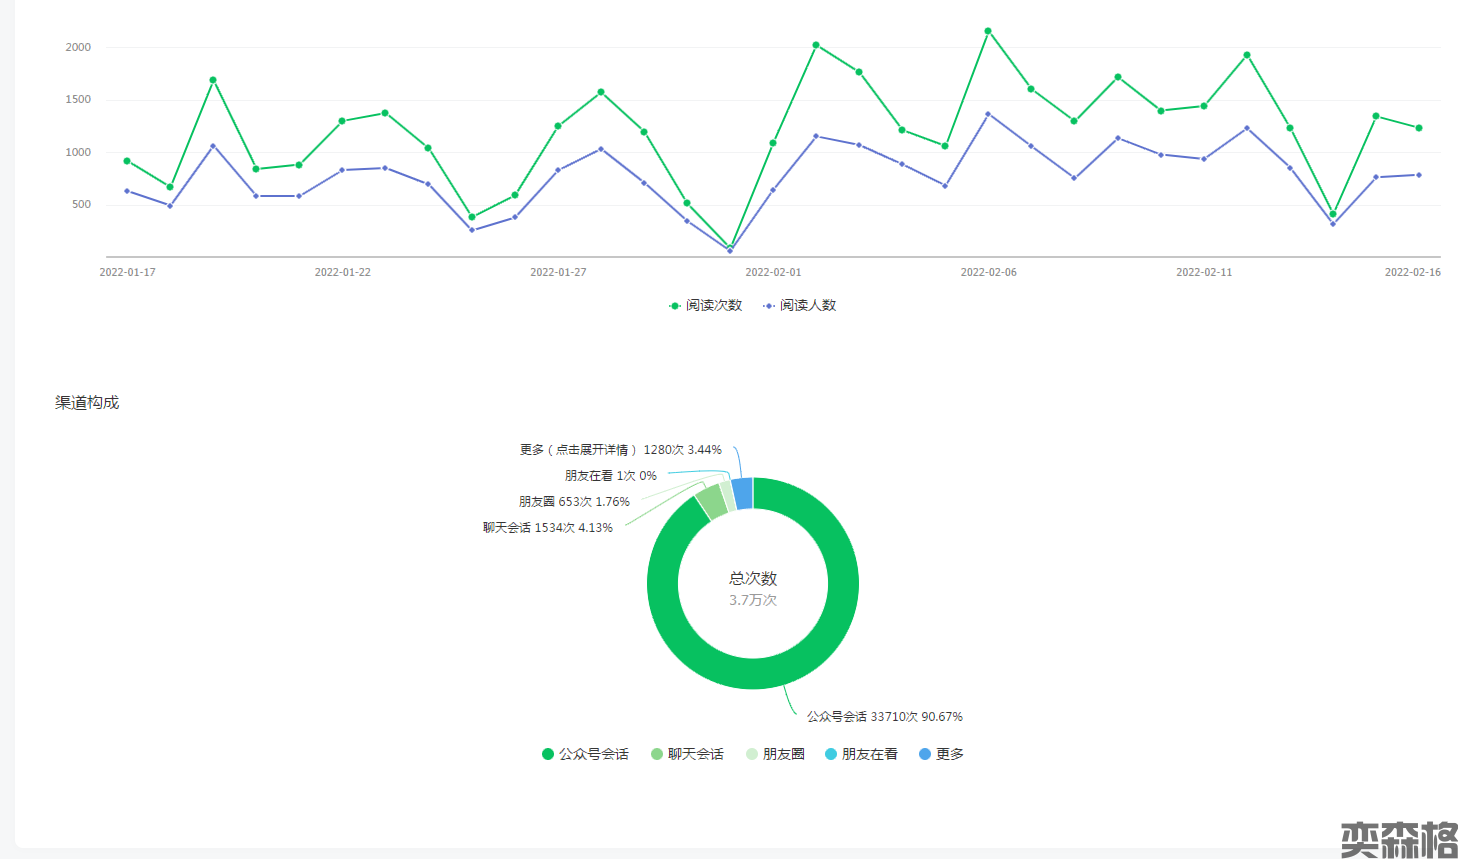Click the last blue data point at 2022-02-16
Screen dimensions: 1458x859
[x=1418, y=175]
